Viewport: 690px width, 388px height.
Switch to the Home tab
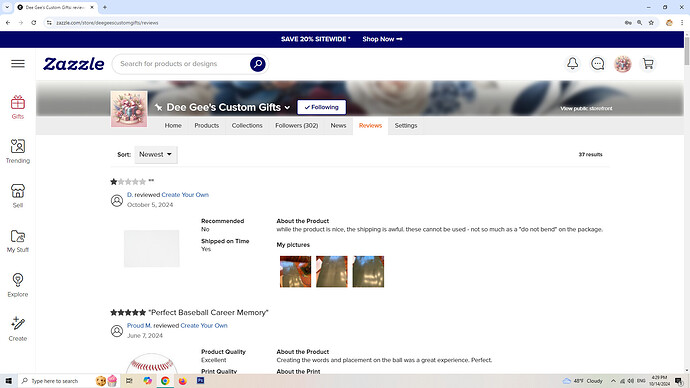[173, 125]
